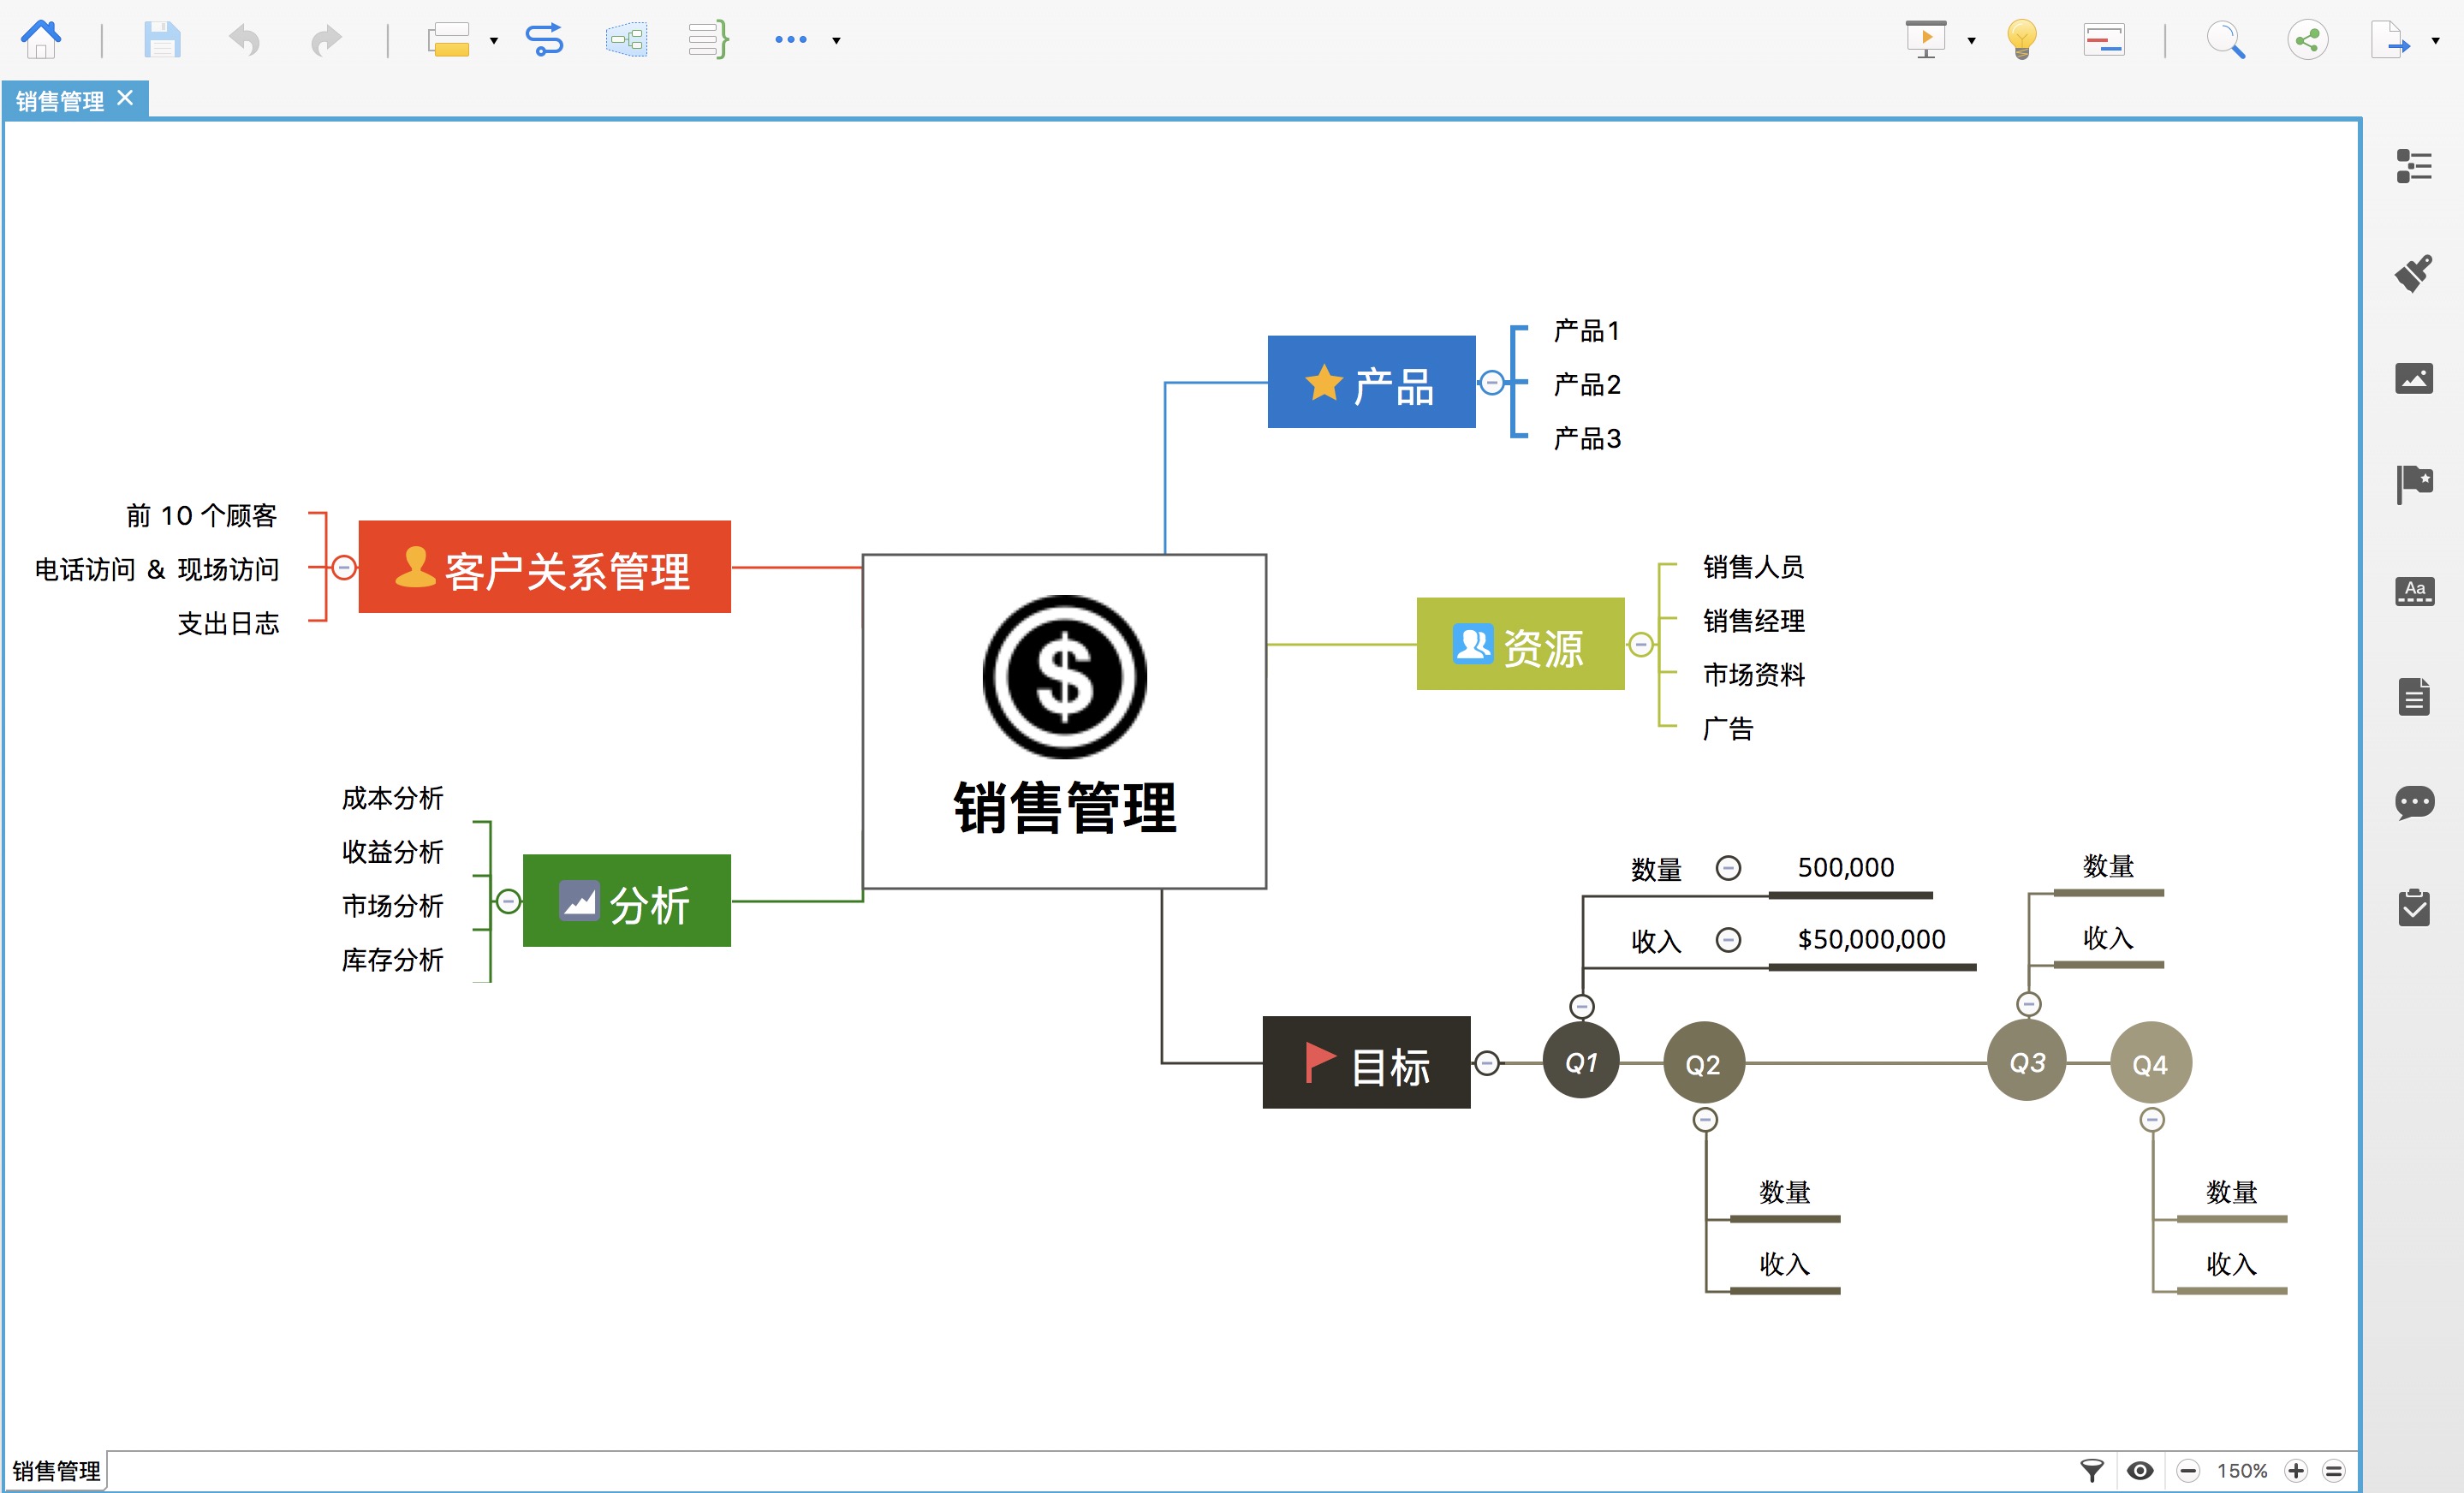Select the Q4 circle node
This screenshot has width=2464, height=1493.
click(2151, 1063)
